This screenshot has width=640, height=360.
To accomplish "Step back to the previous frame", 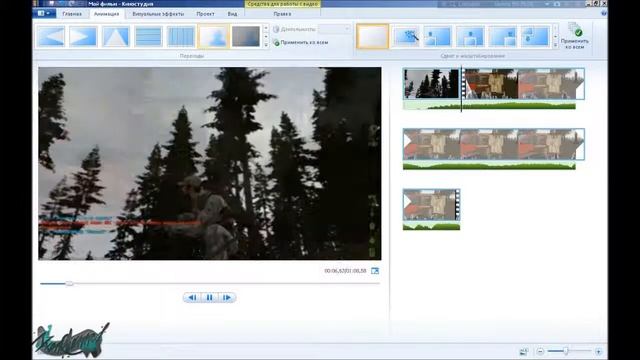I will pos(192,298).
